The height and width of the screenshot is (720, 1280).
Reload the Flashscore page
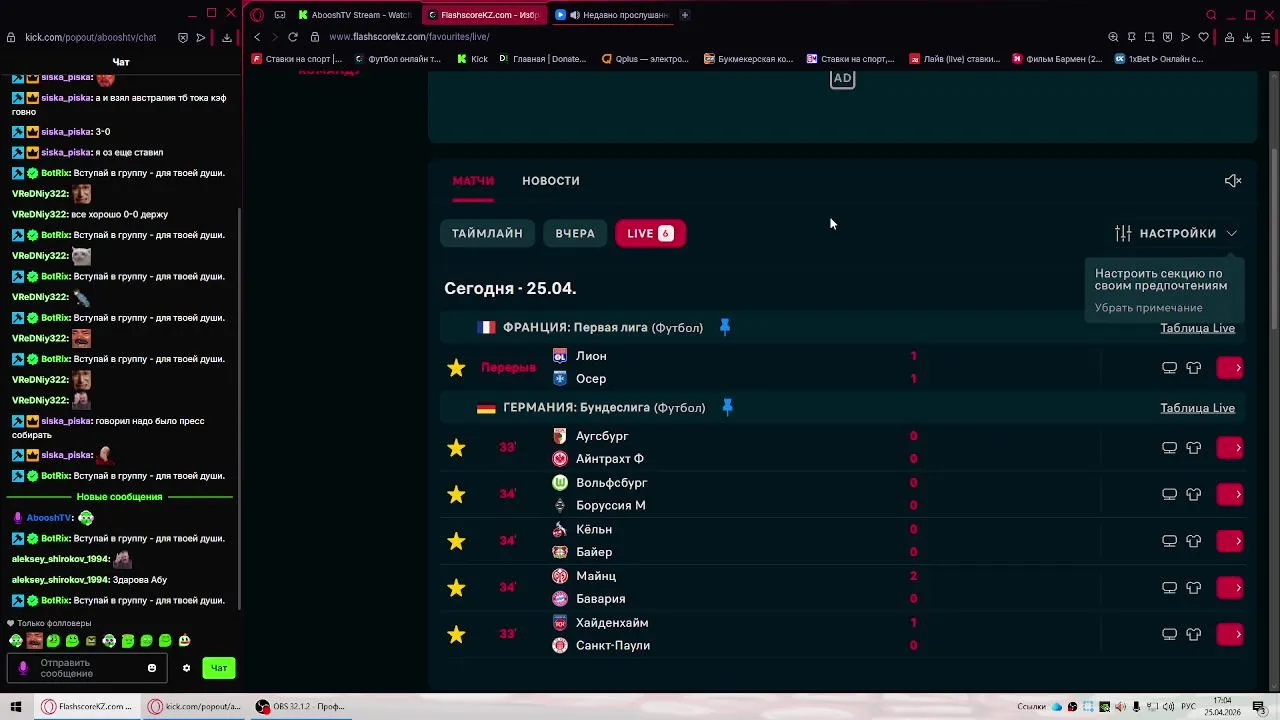pyautogui.click(x=293, y=37)
